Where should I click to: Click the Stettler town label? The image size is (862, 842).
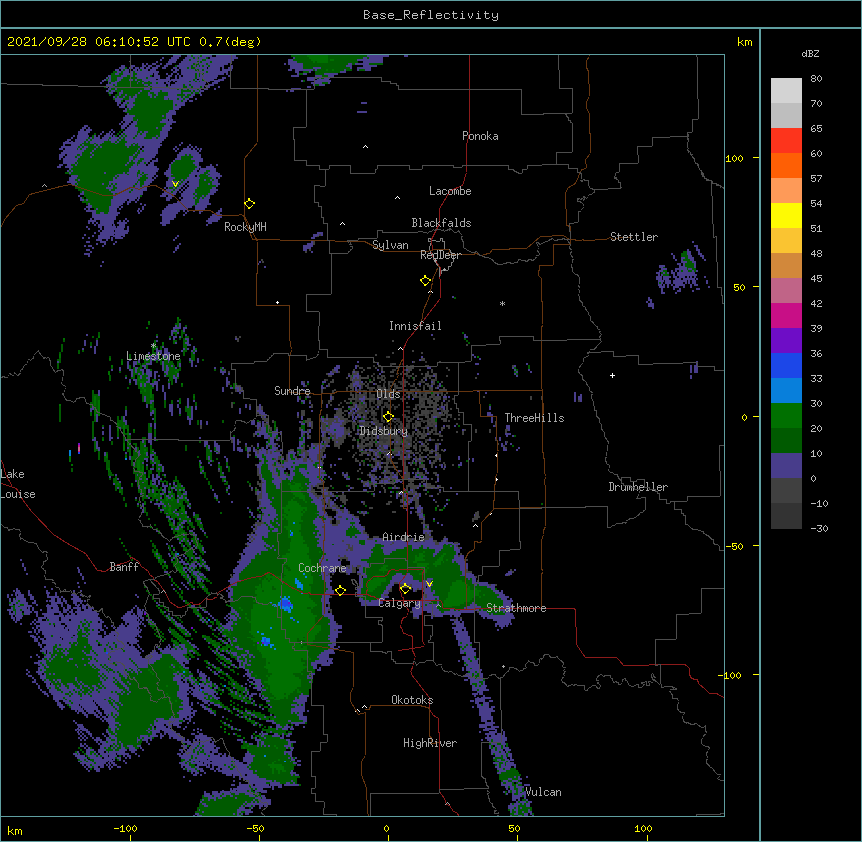(x=633, y=237)
